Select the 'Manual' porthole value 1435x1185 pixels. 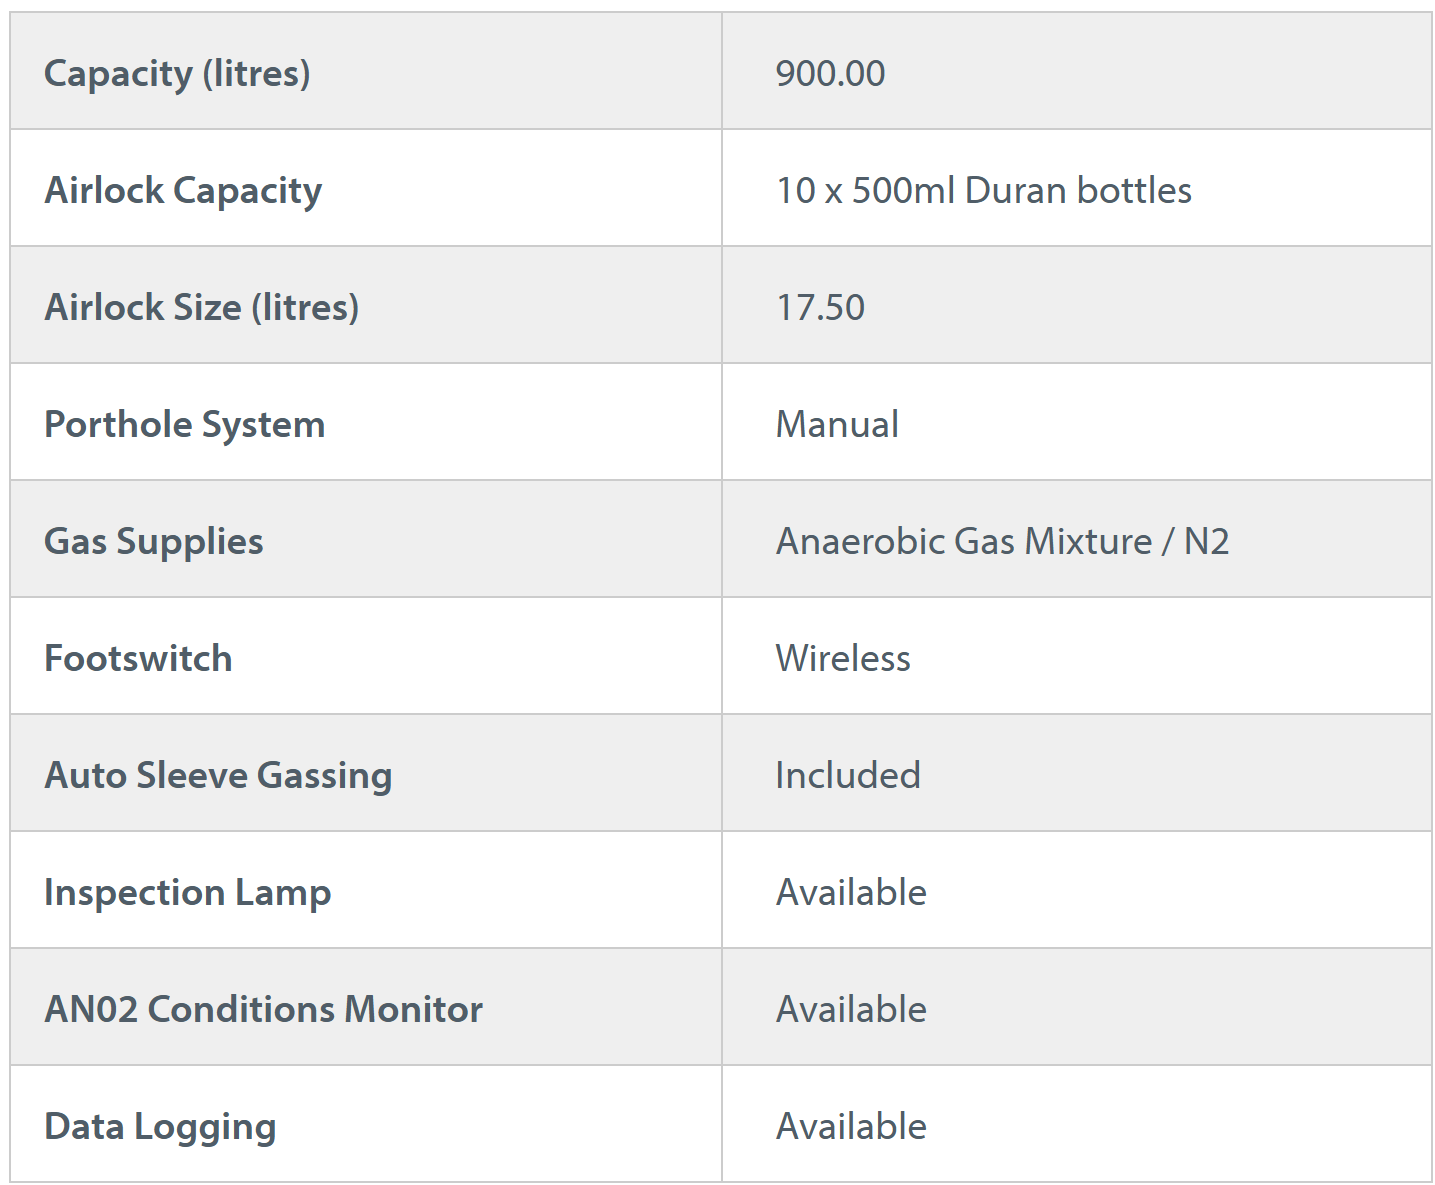[x=837, y=424]
